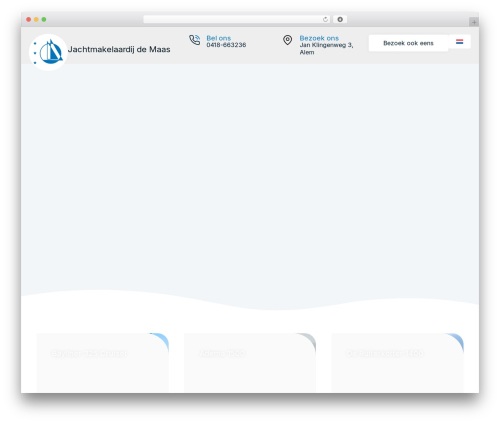Click the map pin location icon
500x423 pixels.
[287, 40]
